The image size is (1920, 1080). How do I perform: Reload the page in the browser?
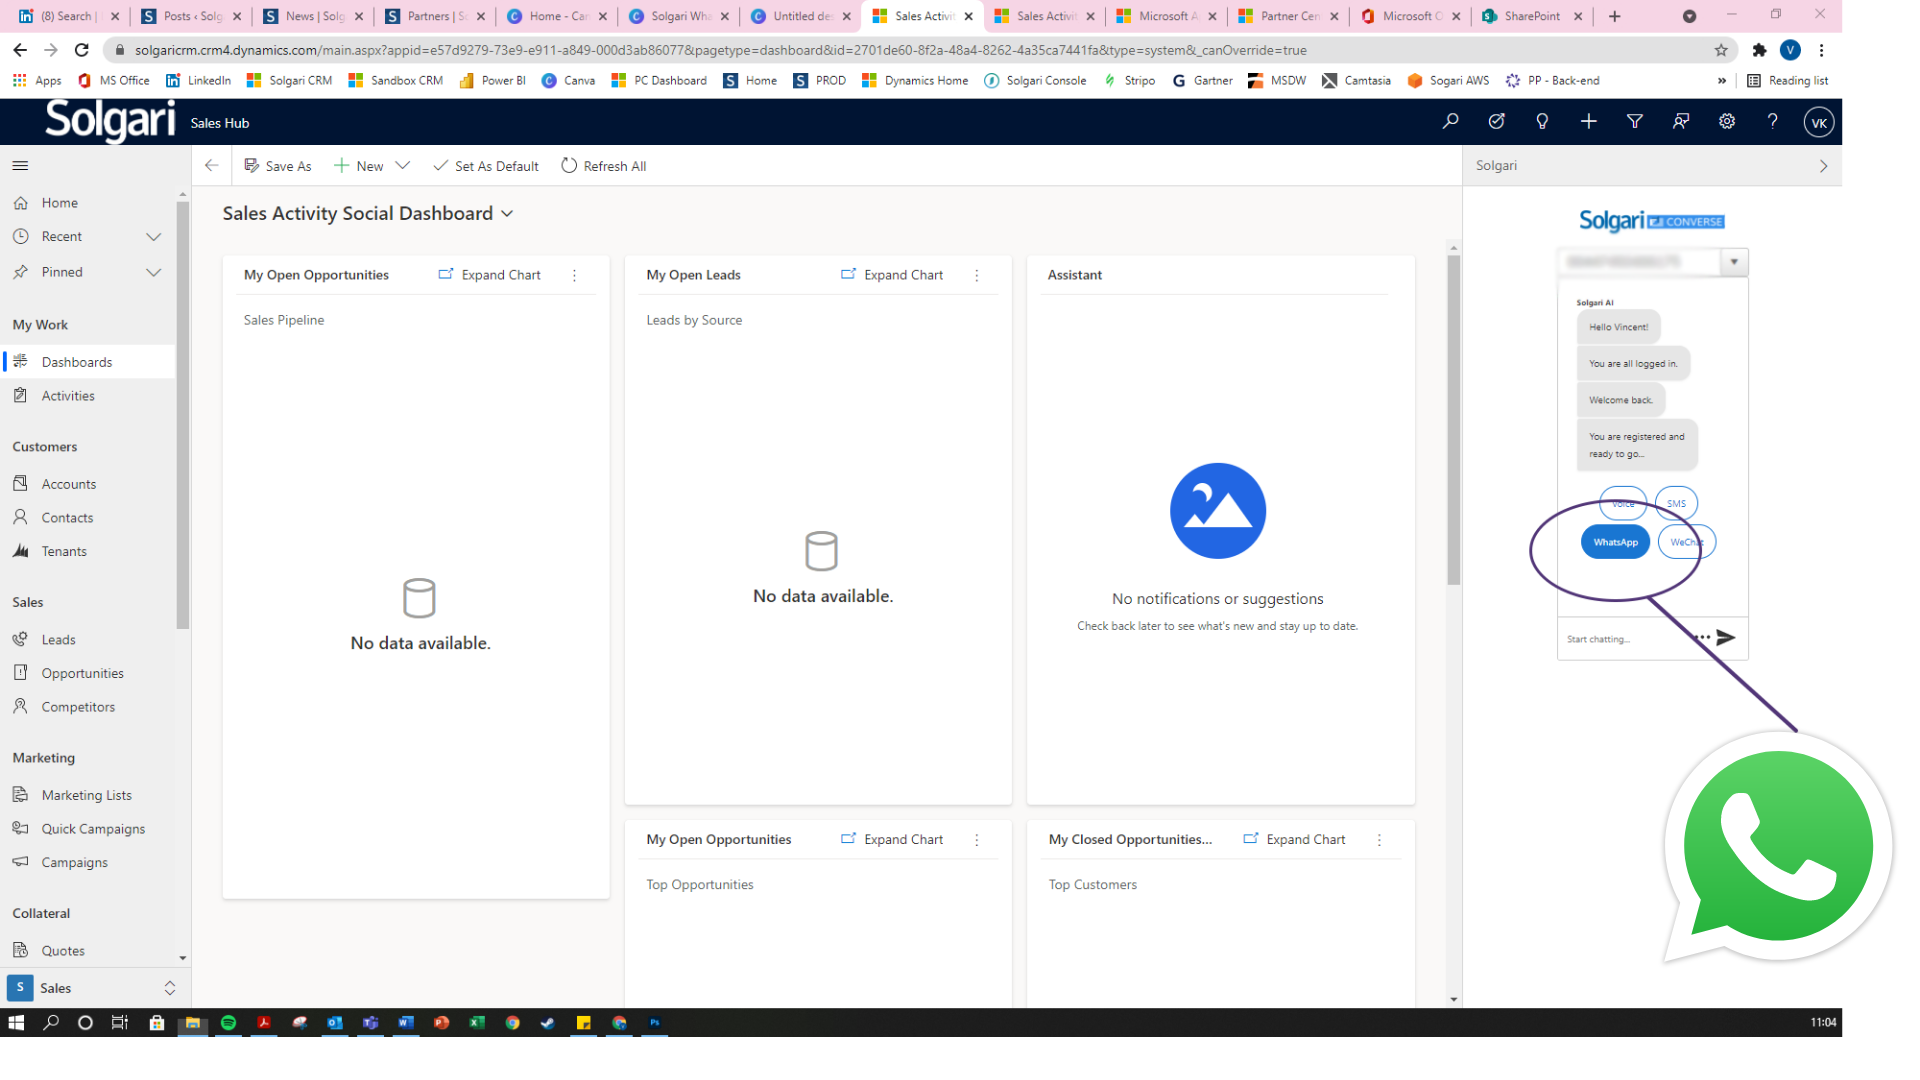(x=82, y=50)
